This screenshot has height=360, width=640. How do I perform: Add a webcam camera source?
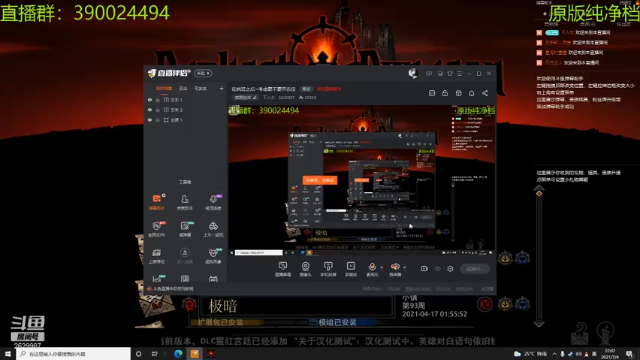(x=305, y=269)
